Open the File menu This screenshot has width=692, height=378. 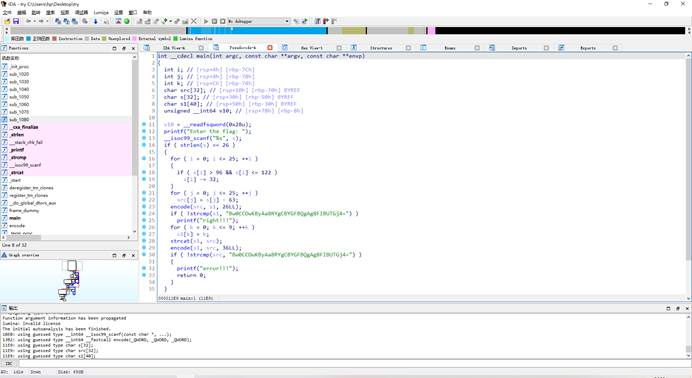pos(7,12)
